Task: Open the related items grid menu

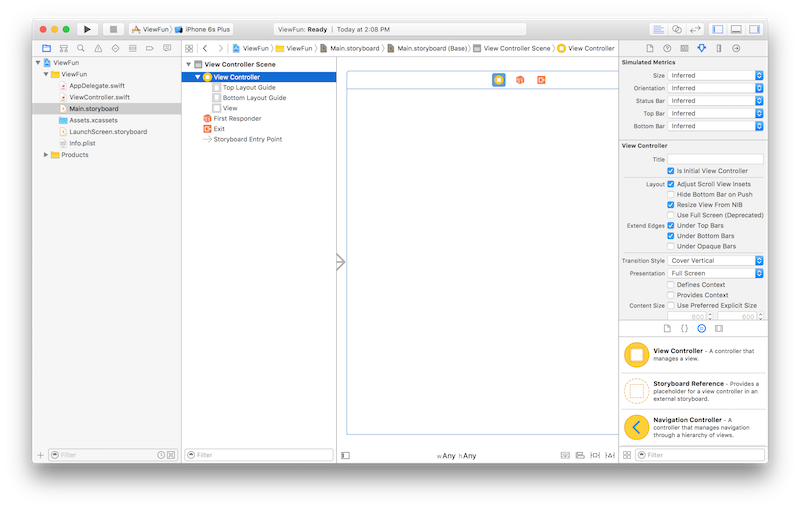Action: (189, 48)
